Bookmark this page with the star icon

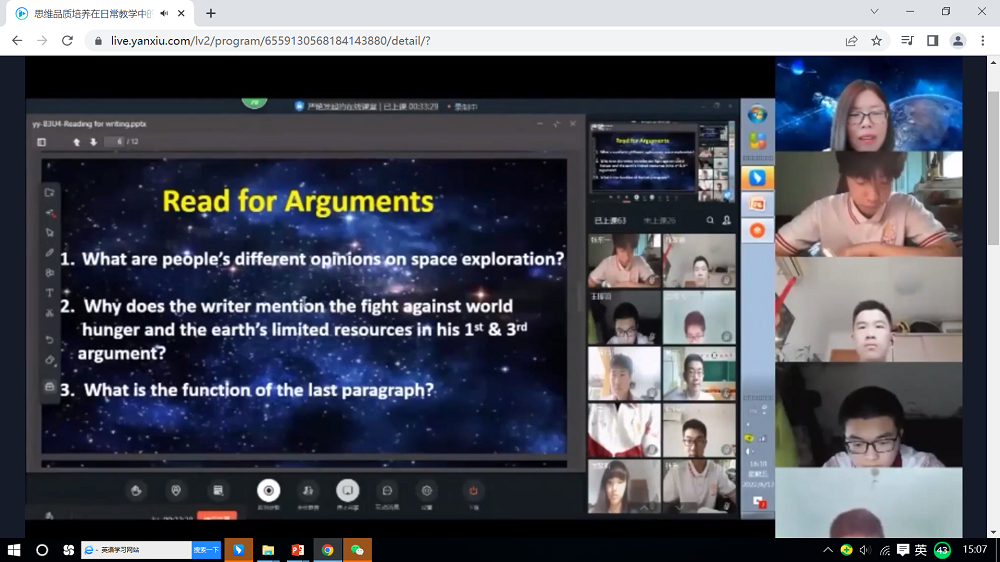click(877, 41)
